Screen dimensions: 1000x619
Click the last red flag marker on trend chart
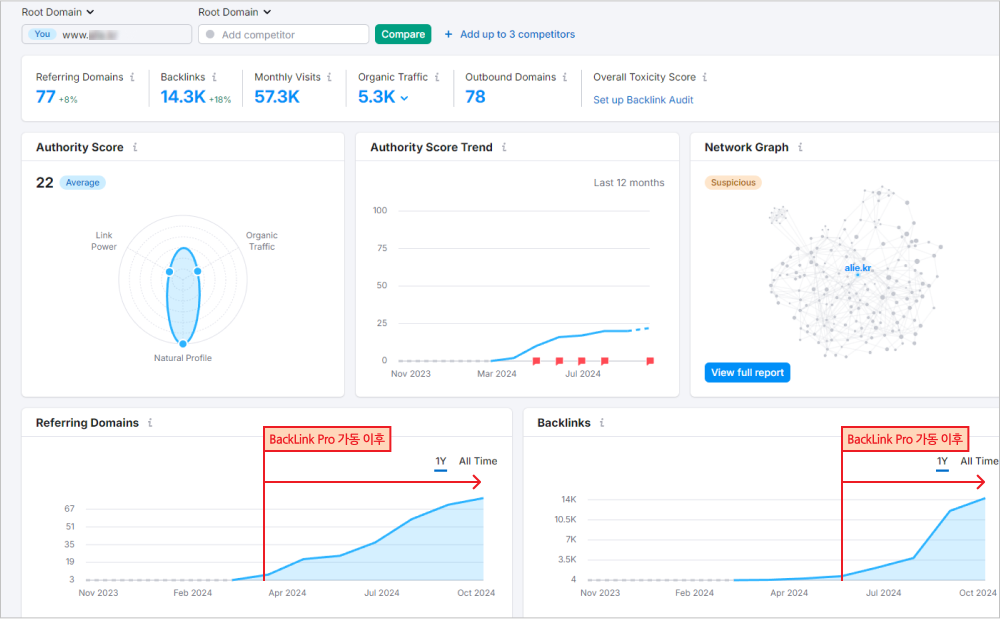coord(650,361)
